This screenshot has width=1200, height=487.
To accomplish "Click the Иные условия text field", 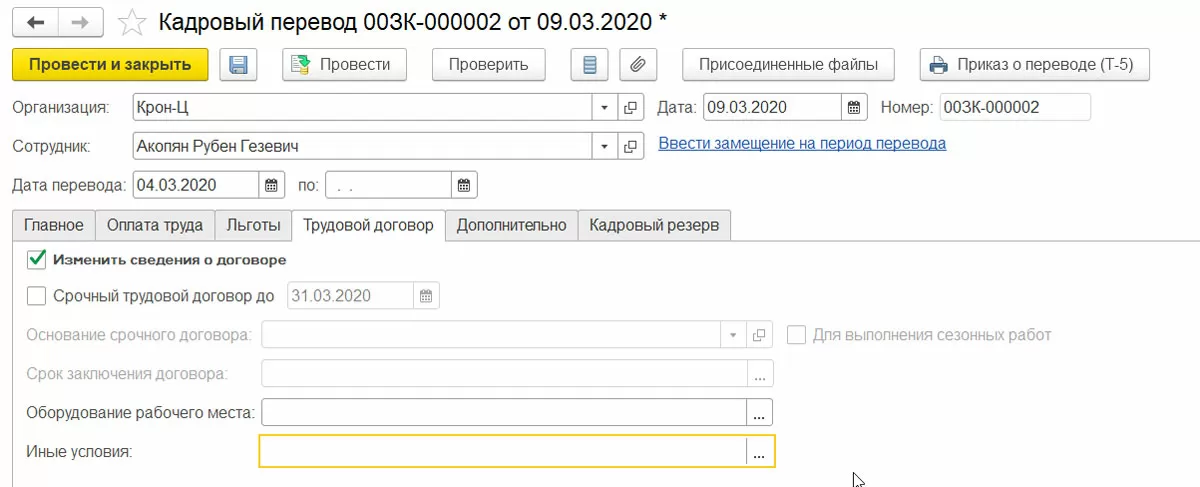I will (502, 452).
